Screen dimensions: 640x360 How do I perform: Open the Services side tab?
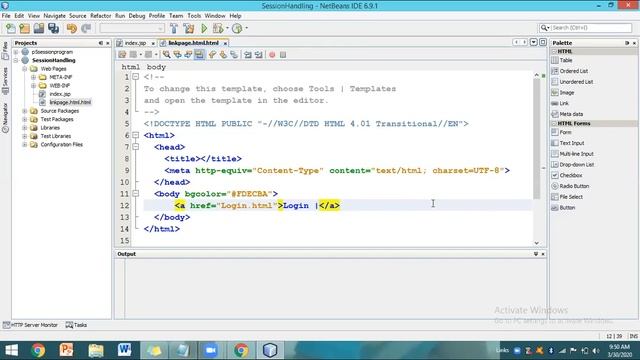pyautogui.click(x=5, y=81)
